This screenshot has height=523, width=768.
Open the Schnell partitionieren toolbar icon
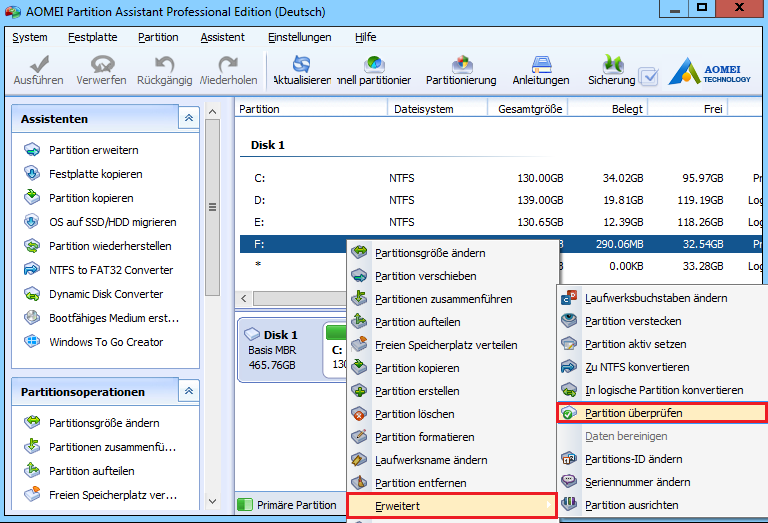coord(375,64)
